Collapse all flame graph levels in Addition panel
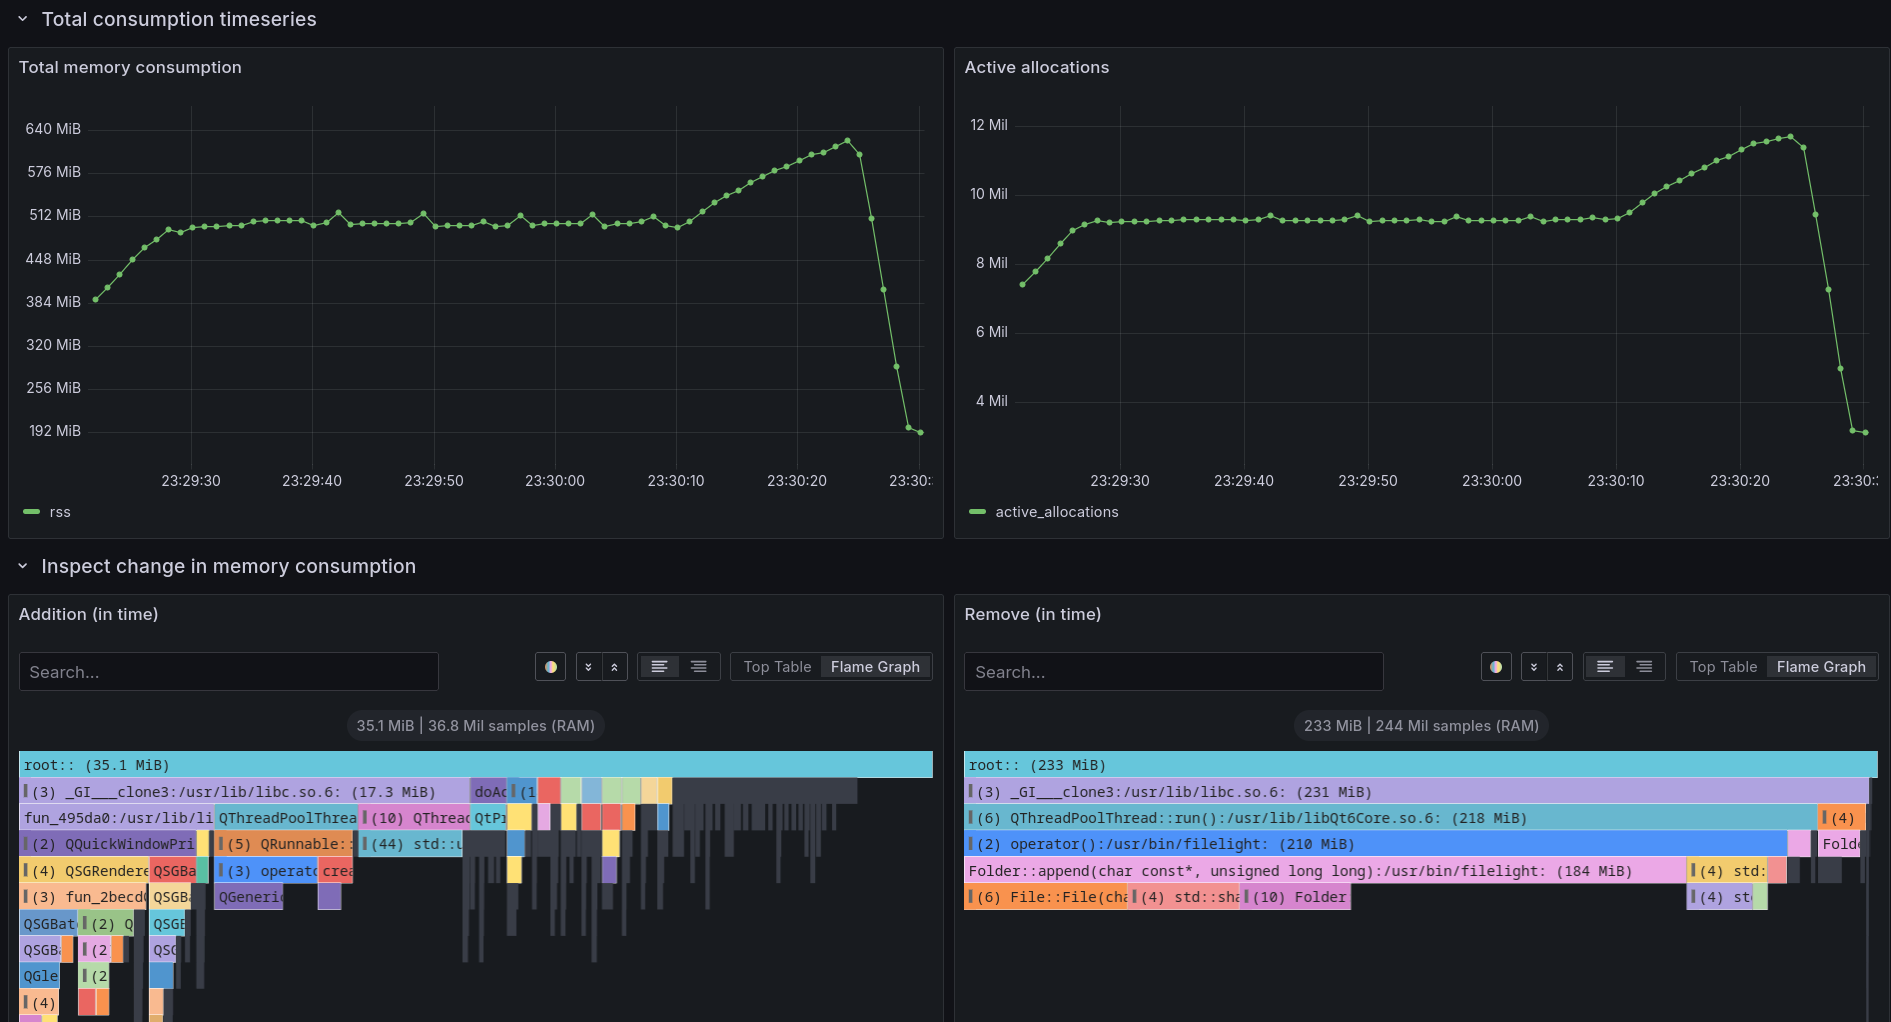This screenshot has width=1891, height=1022. [614, 666]
